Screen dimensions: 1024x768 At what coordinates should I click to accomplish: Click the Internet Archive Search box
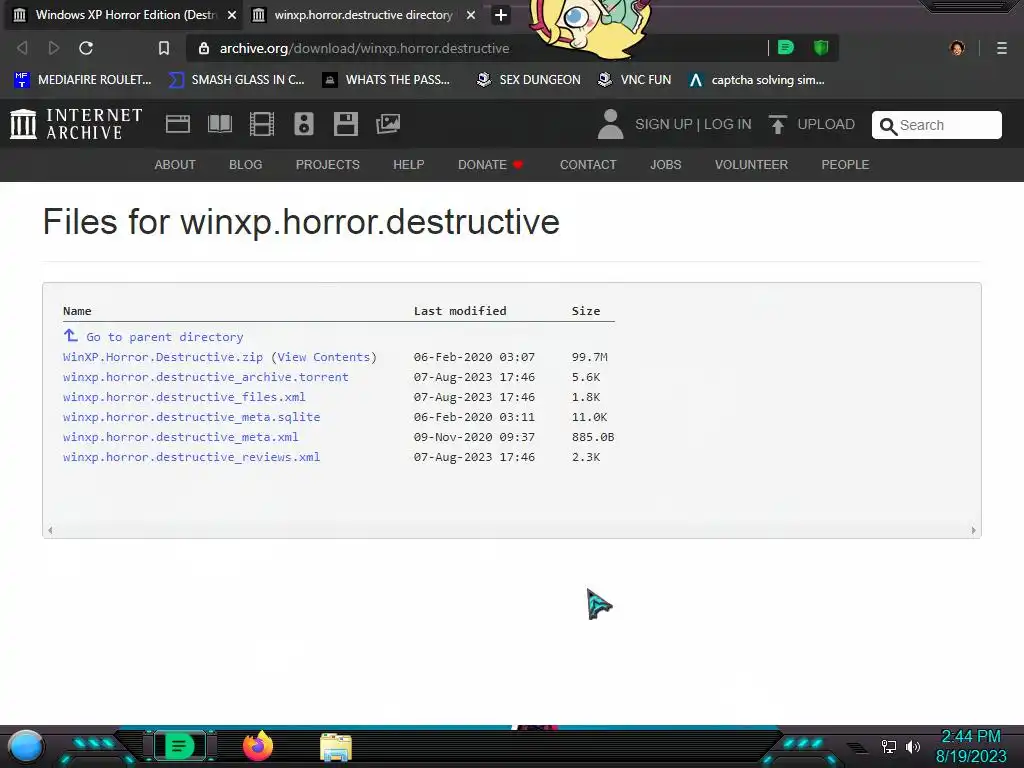point(936,125)
